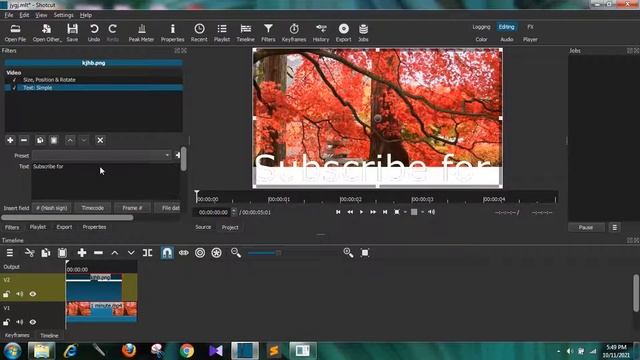Screen dimensions: 640x360
Task: Lock the V1 track
Action: (x=6, y=322)
